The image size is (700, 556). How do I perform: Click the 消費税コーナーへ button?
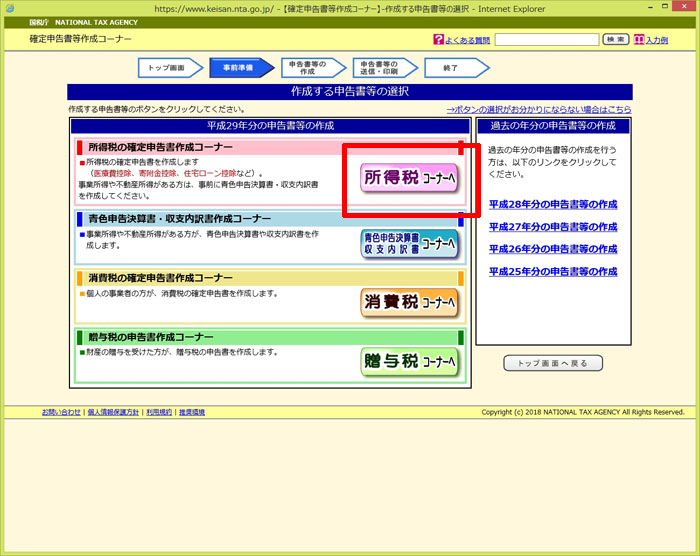point(409,302)
